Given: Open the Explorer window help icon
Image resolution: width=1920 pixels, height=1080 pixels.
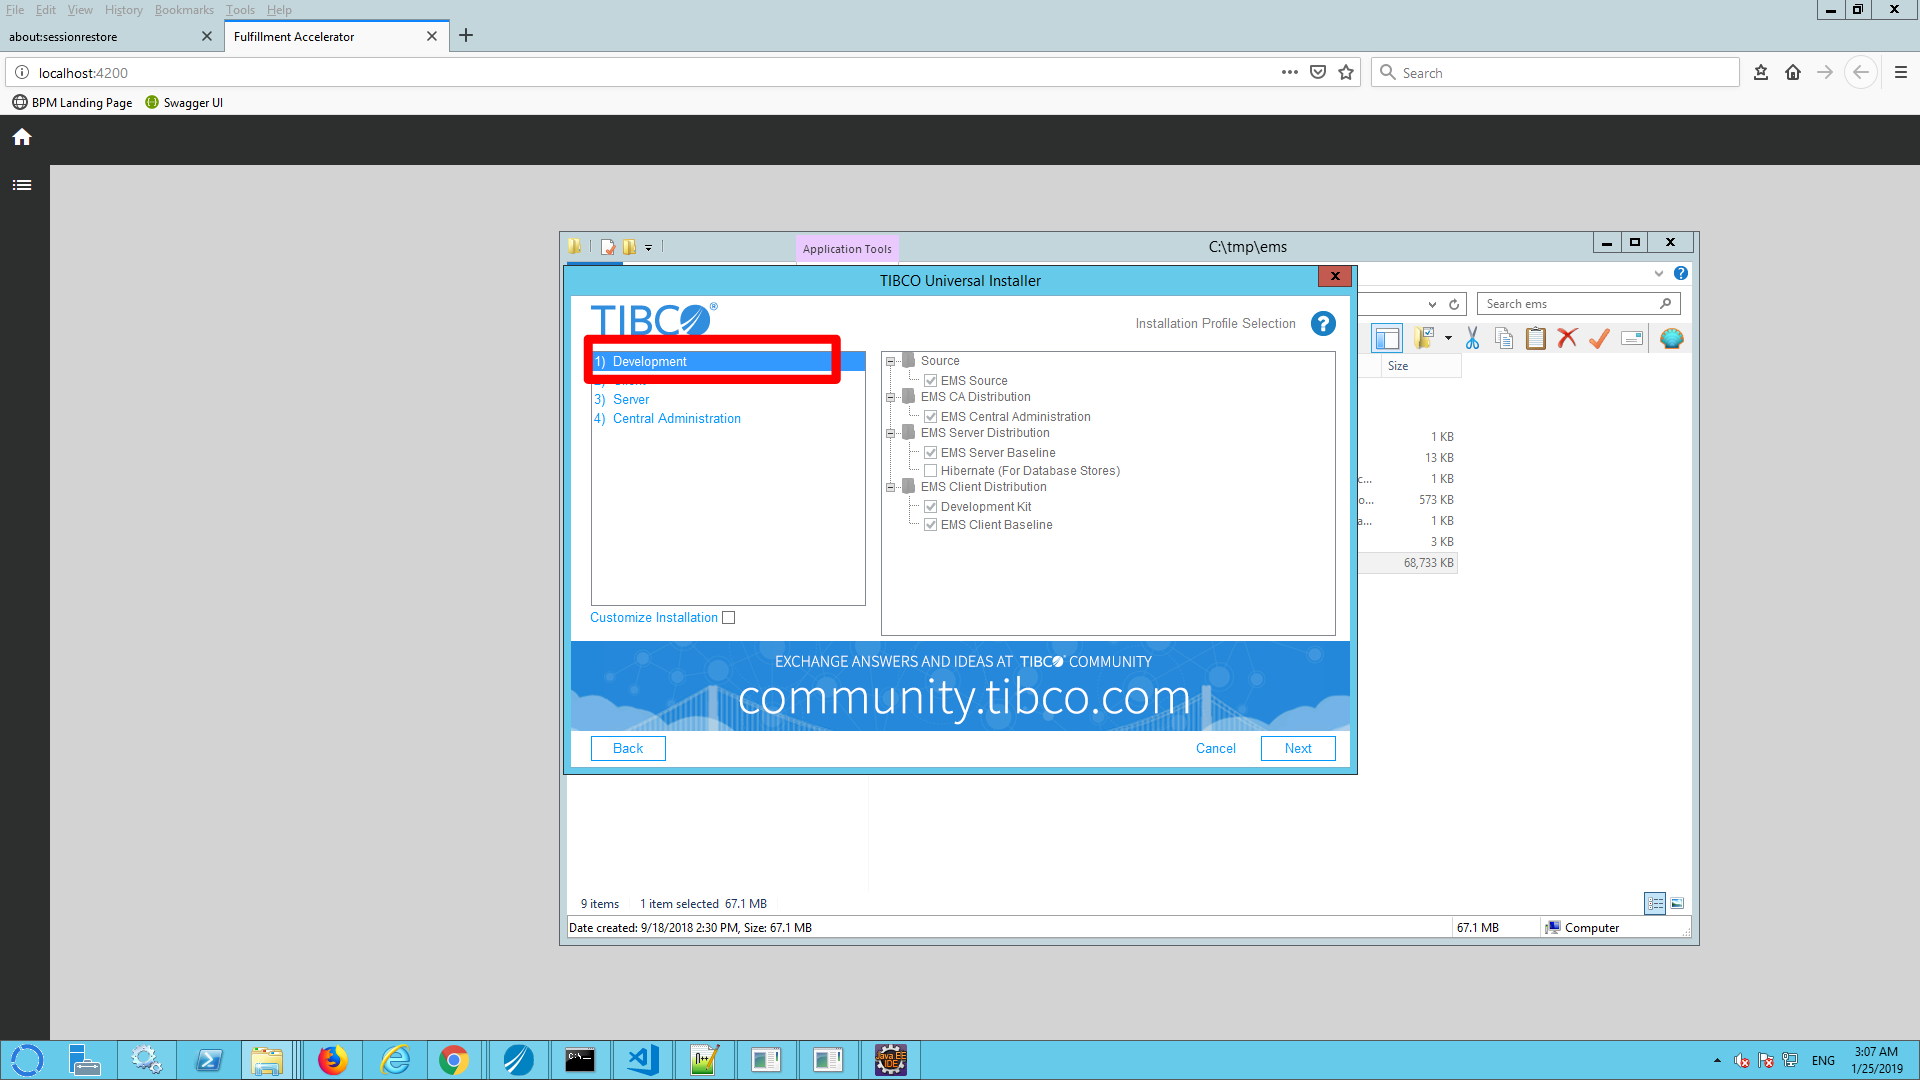Looking at the screenshot, I should point(1681,273).
